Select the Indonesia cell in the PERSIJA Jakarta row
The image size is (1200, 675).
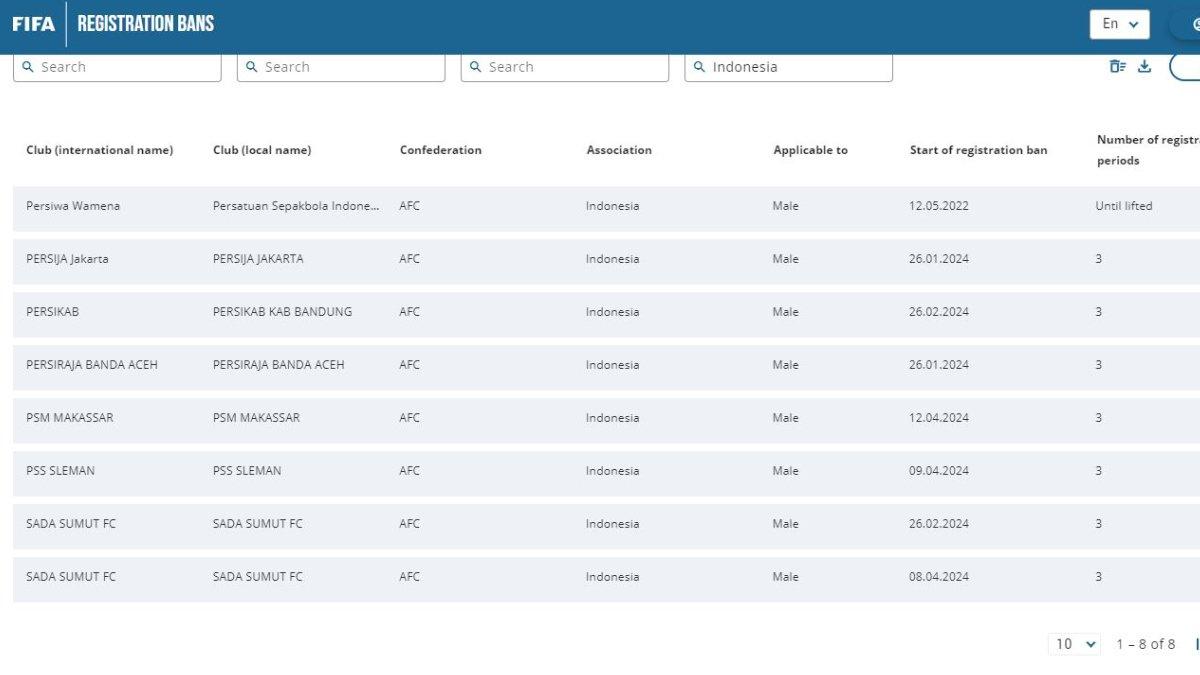[x=613, y=259]
